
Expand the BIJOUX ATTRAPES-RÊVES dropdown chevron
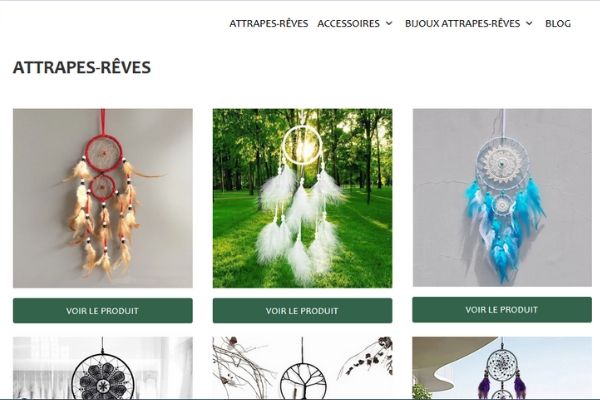click(529, 23)
